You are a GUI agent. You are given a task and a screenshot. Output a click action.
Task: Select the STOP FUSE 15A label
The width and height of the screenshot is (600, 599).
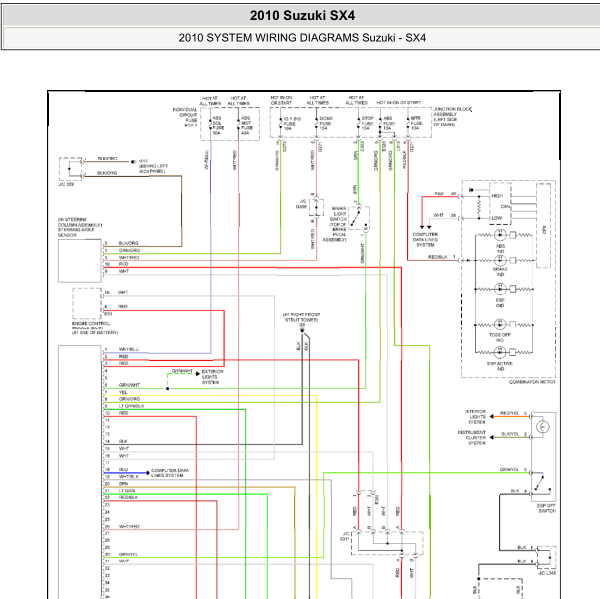point(367,124)
